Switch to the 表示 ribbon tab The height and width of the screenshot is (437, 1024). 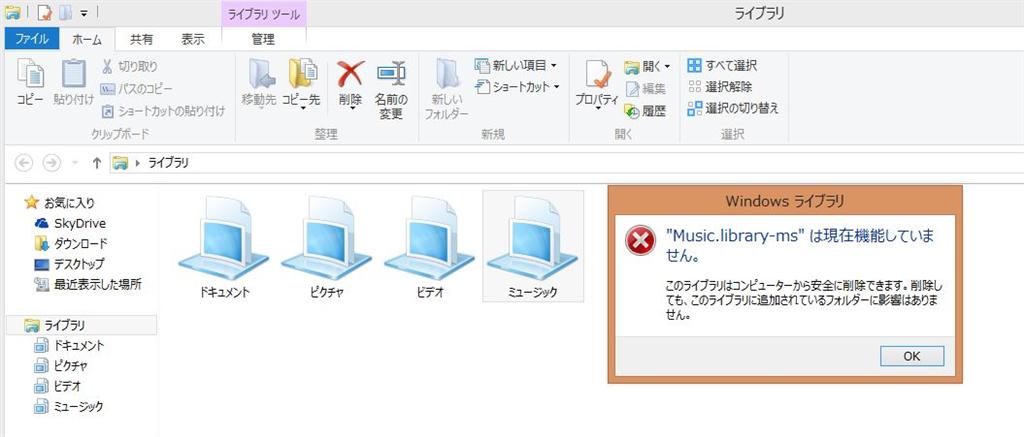coord(193,39)
